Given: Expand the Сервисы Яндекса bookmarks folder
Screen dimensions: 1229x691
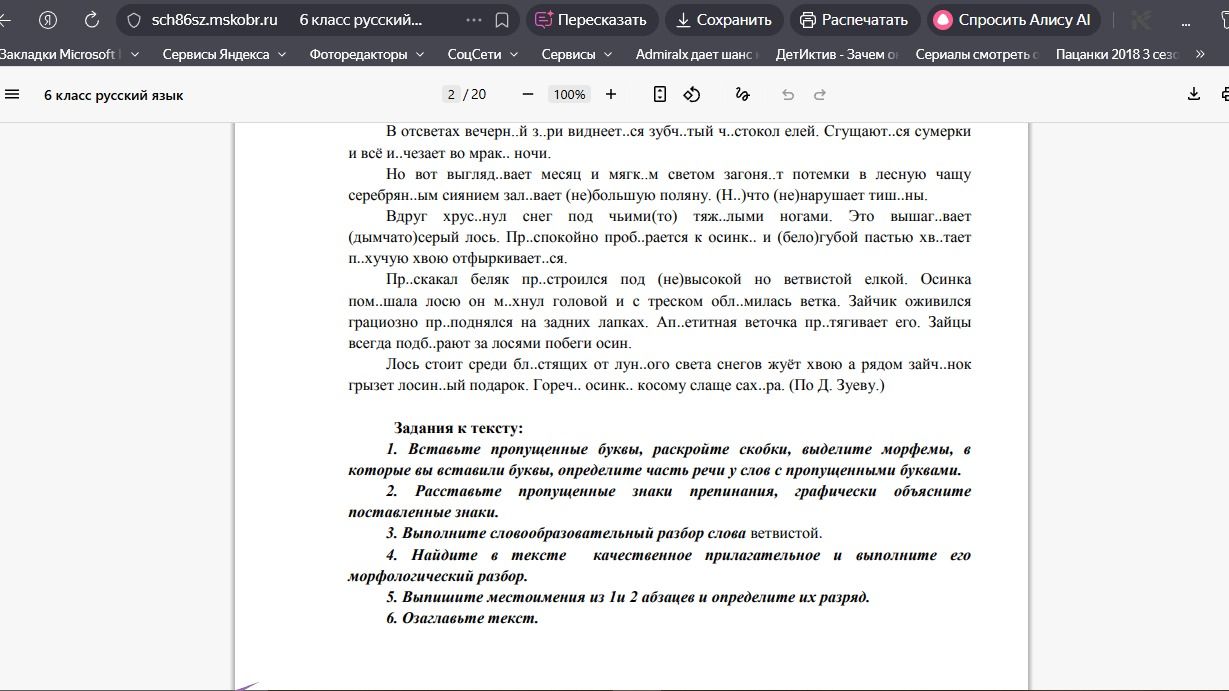Looking at the screenshot, I should [x=225, y=54].
